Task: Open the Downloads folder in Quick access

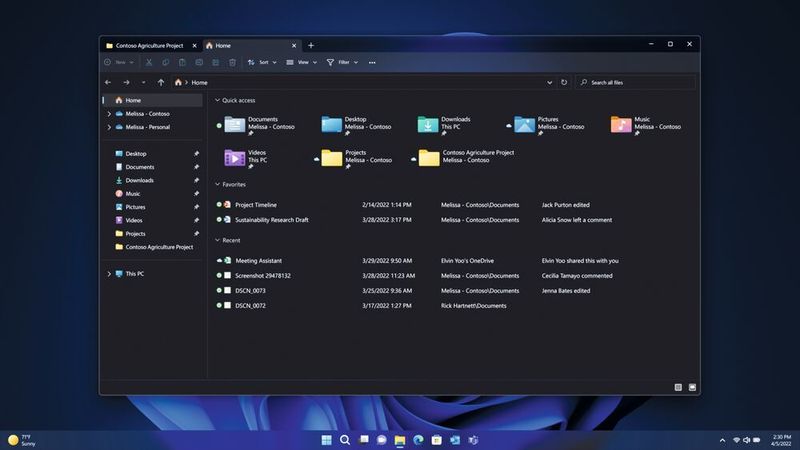Action: point(444,124)
